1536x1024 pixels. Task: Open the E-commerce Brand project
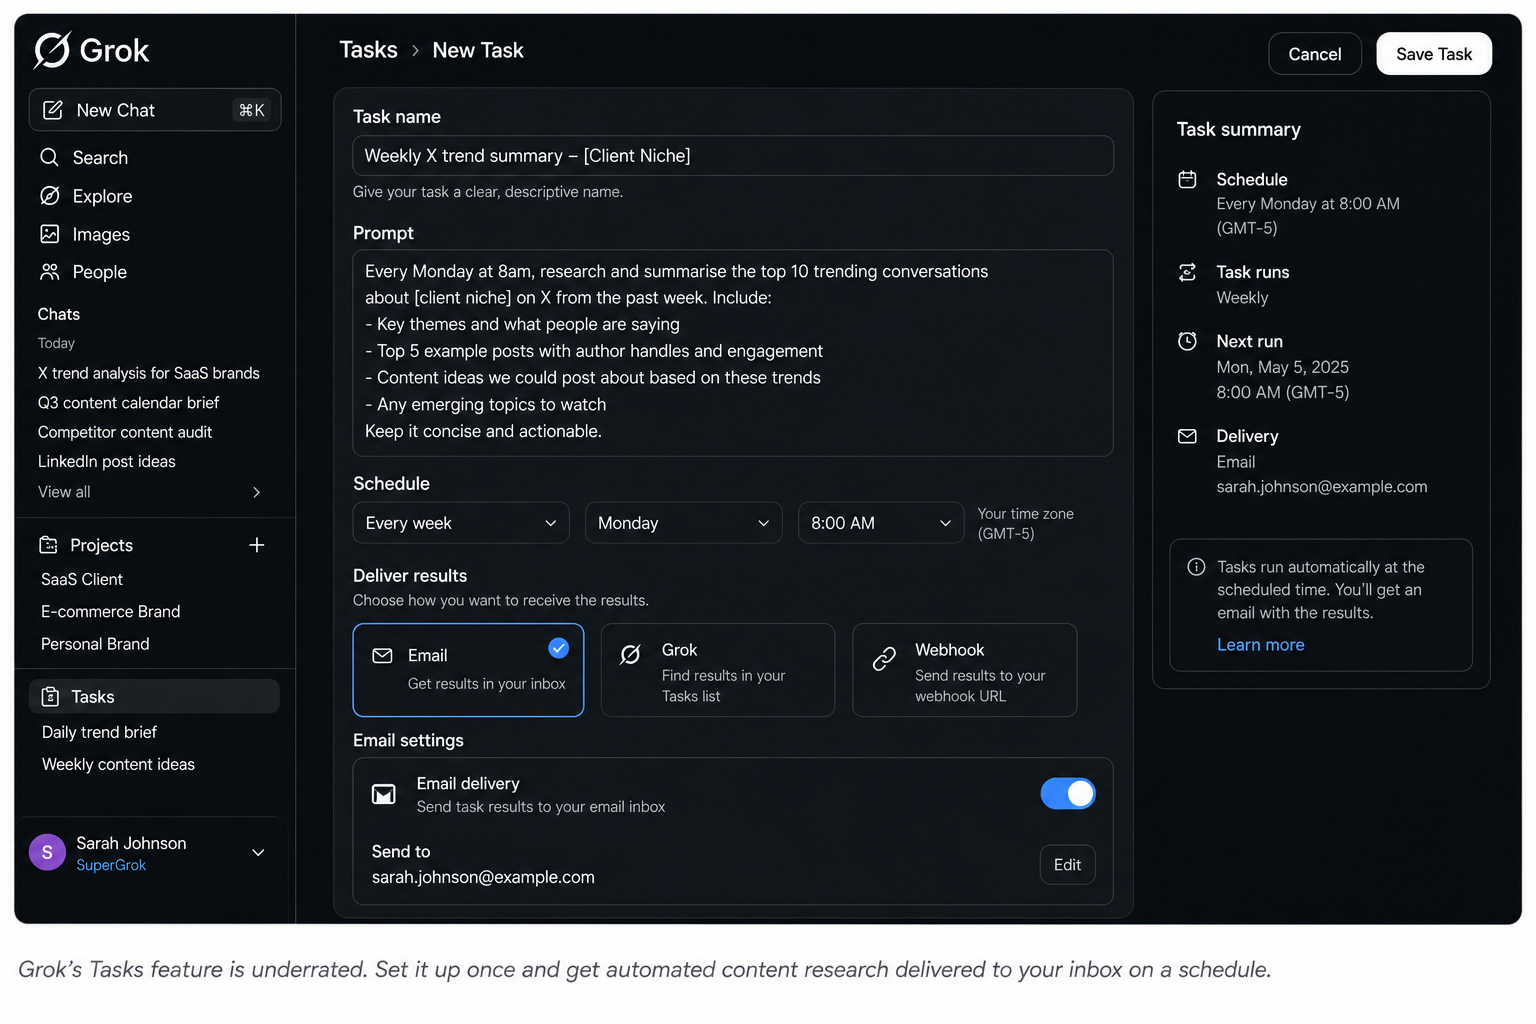click(x=110, y=612)
